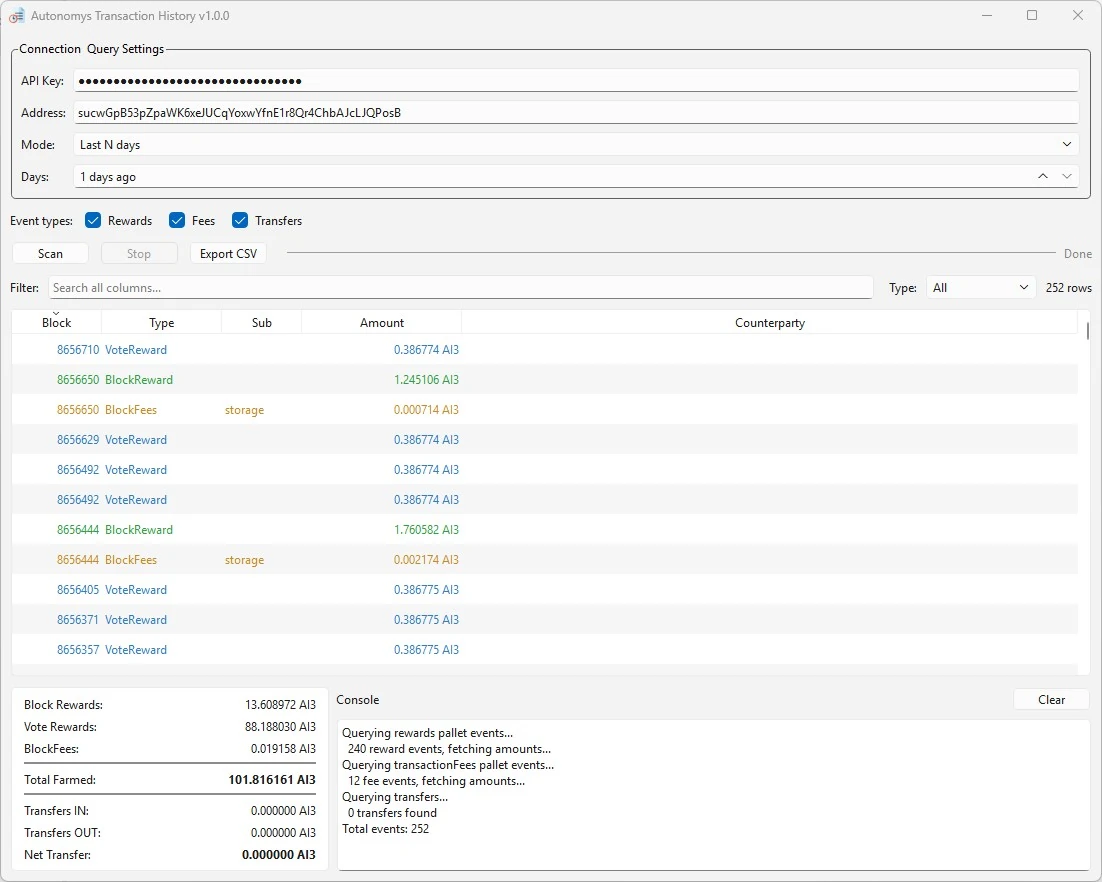Click the Total Farmed value 101.816161 AI3

(x=272, y=779)
